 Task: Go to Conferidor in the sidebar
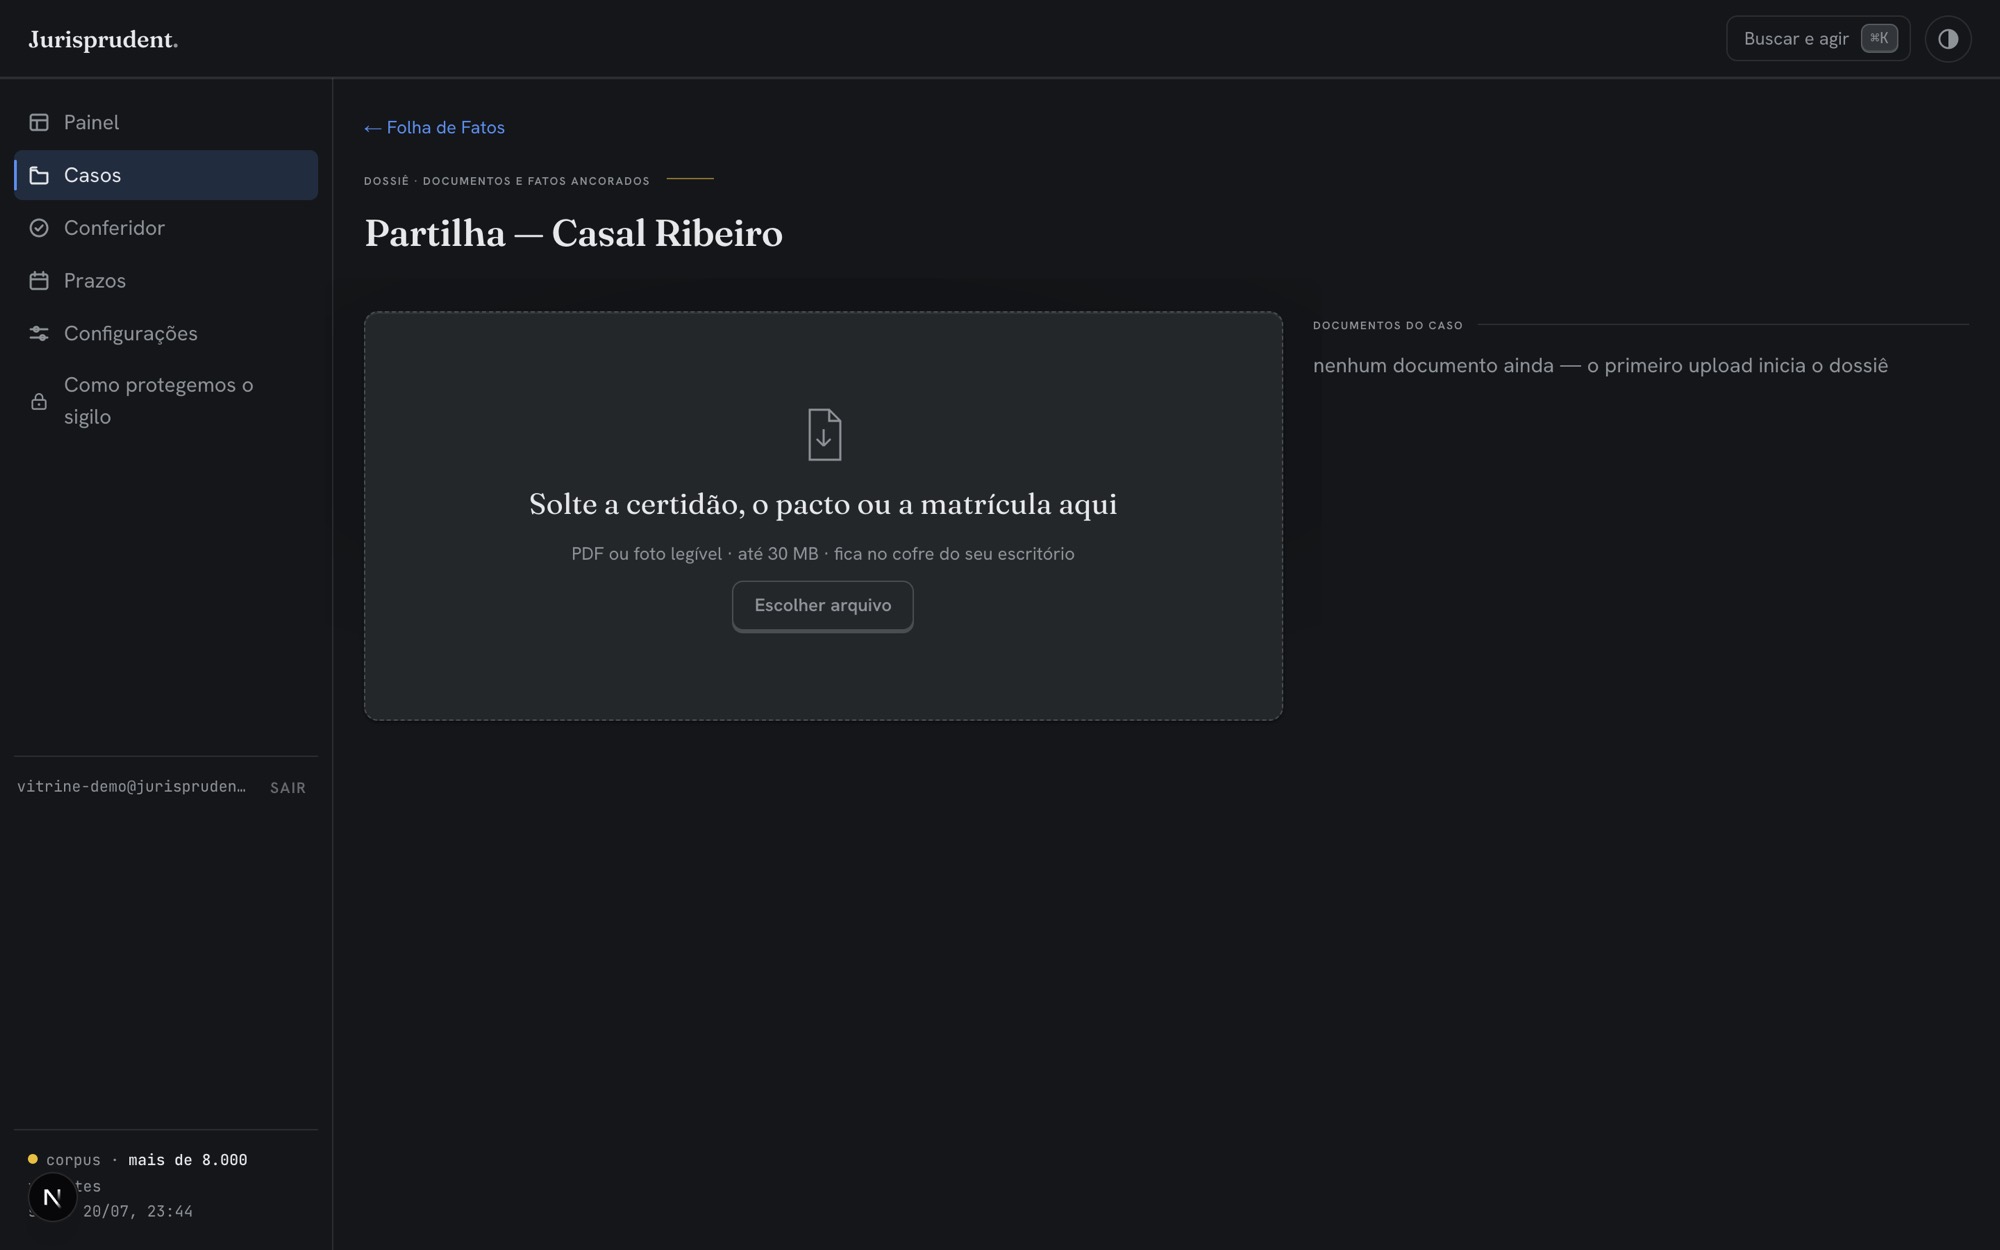coord(166,228)
